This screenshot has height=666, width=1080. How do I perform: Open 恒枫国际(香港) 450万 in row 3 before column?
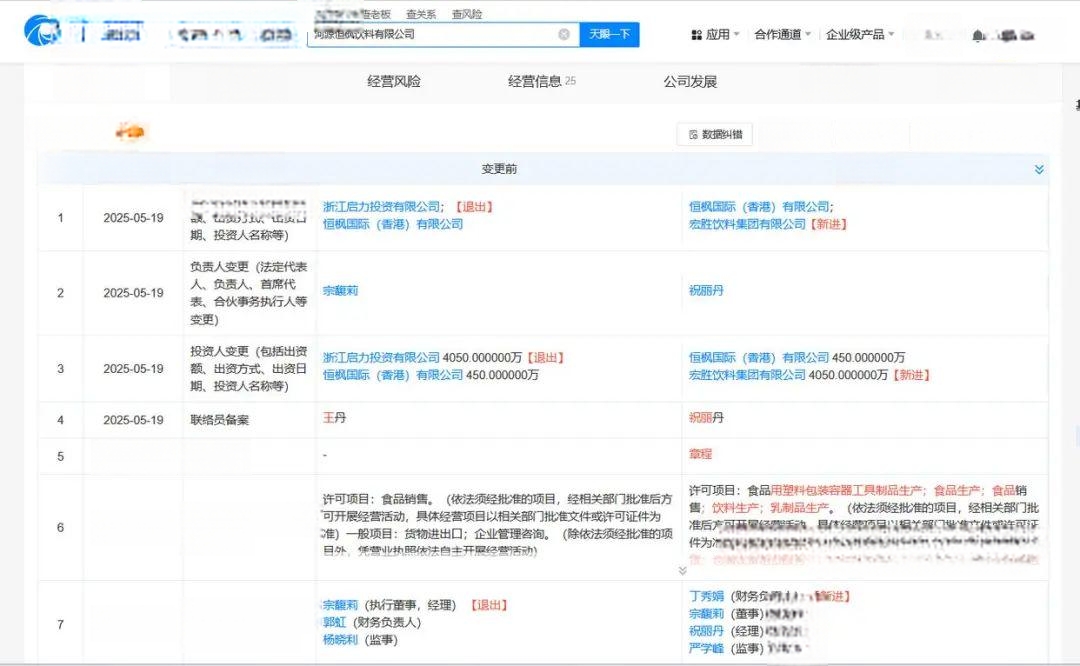393,375
